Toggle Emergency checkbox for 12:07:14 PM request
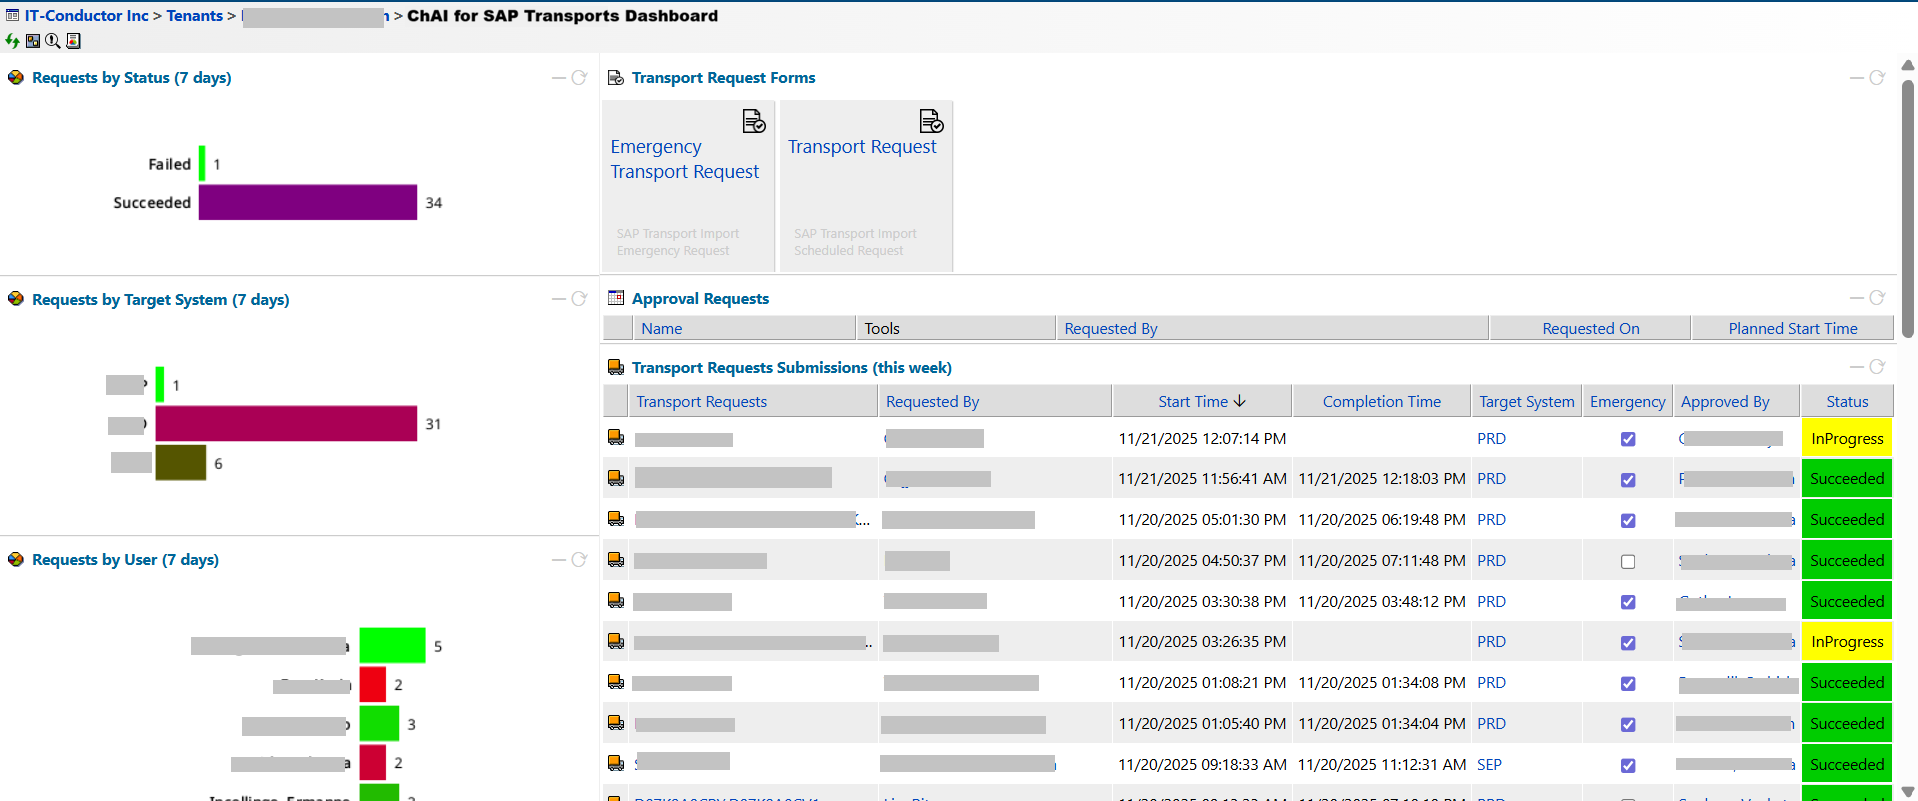This screenshot has width=1918, height=801. [x=1628, y=439]
